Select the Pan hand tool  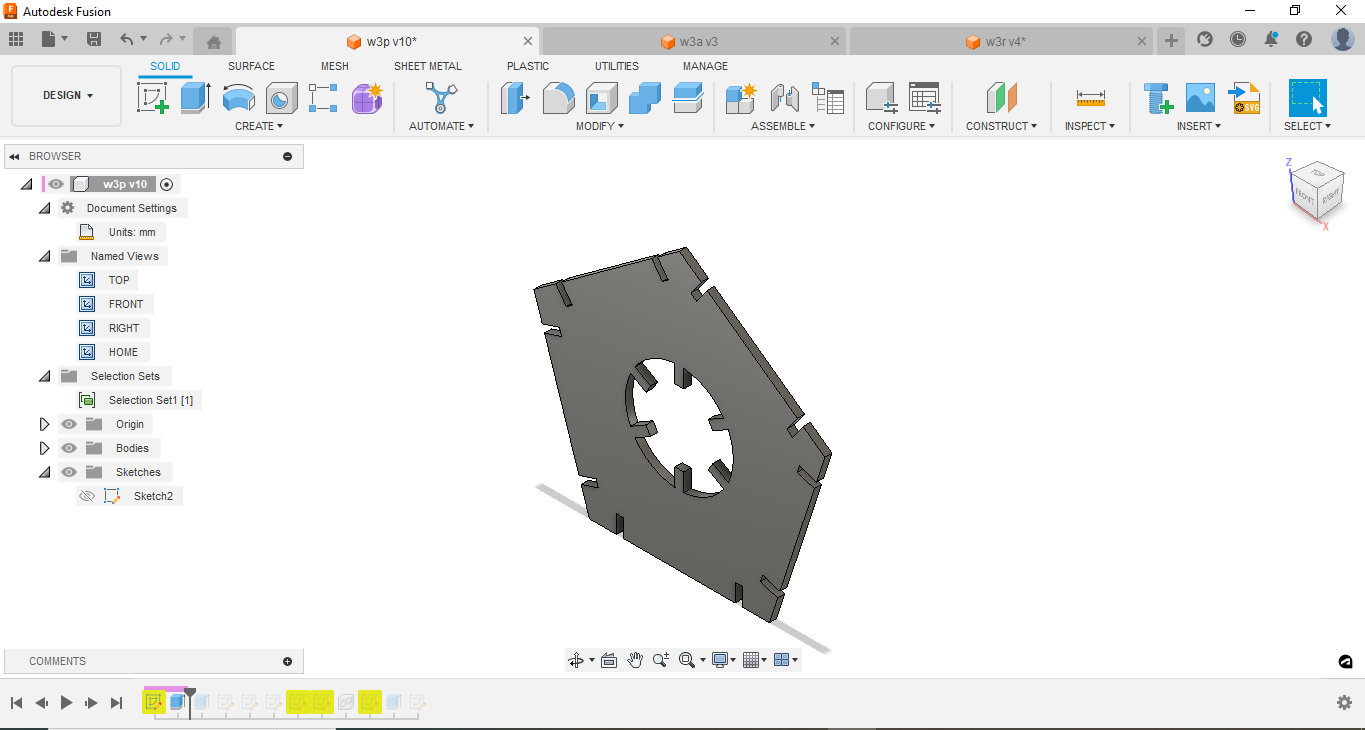[x=635, y=660]
